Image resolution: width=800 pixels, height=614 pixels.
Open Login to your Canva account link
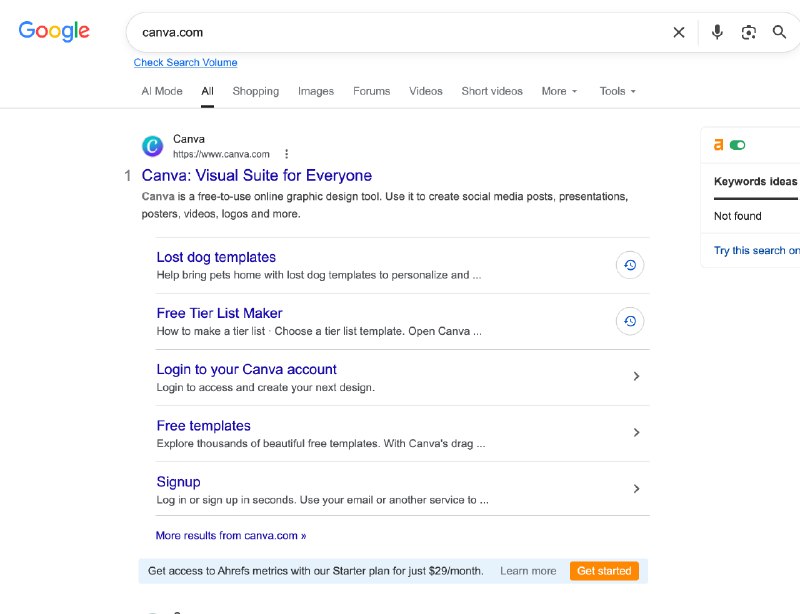[x=246, y=370]
